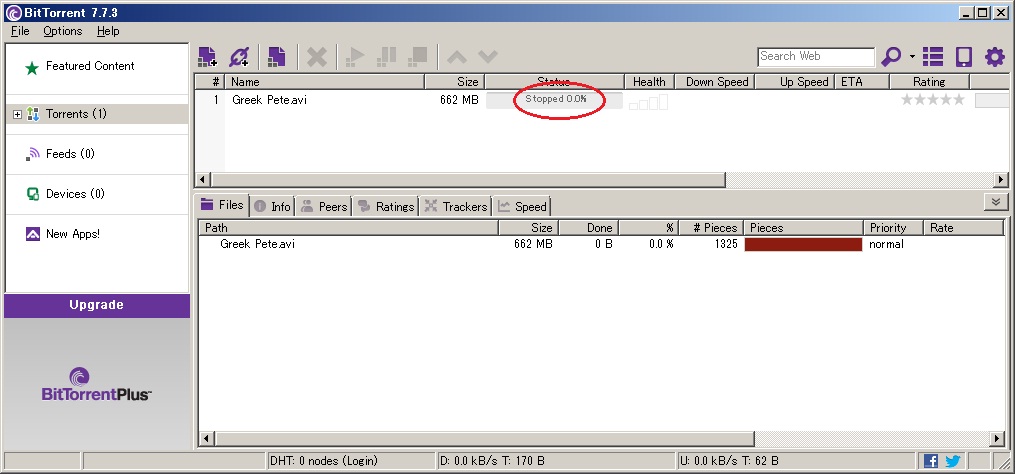Select Featured Content in sidebar

[x=89, y=66]
